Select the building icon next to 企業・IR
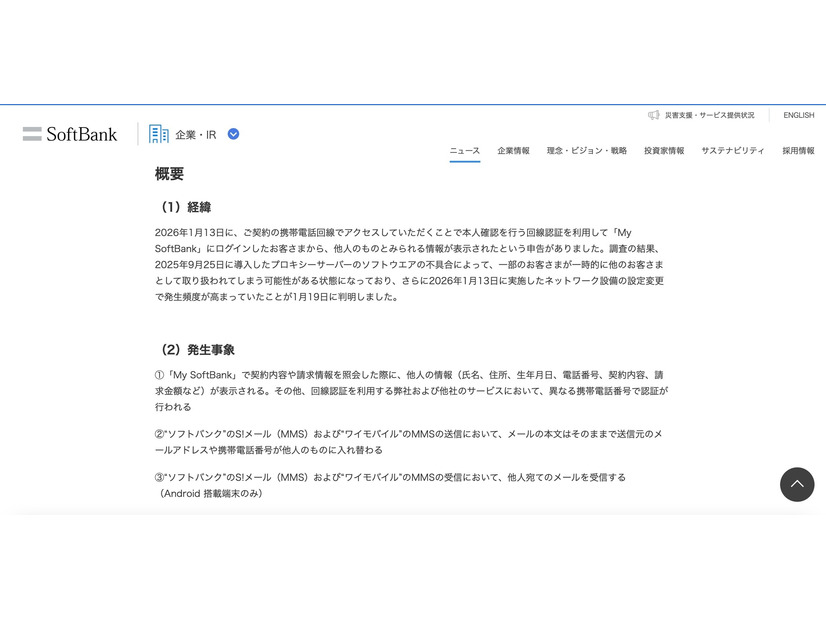This screenshot has width=826, height=620. click(157, 133)
